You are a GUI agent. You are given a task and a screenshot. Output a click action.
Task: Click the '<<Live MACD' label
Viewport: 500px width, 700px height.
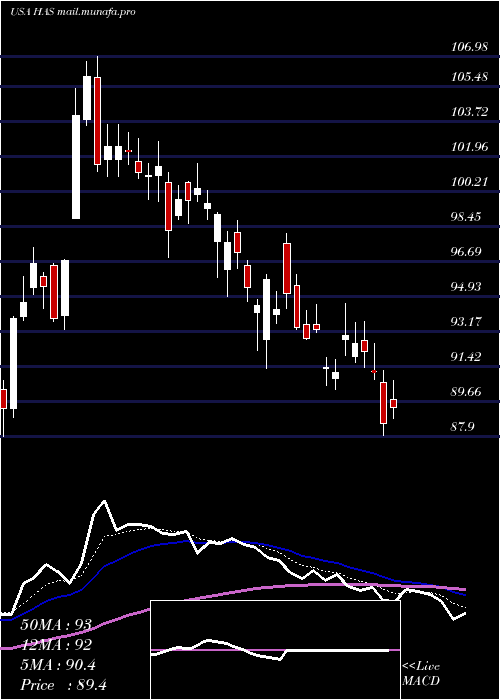[421, 673]
